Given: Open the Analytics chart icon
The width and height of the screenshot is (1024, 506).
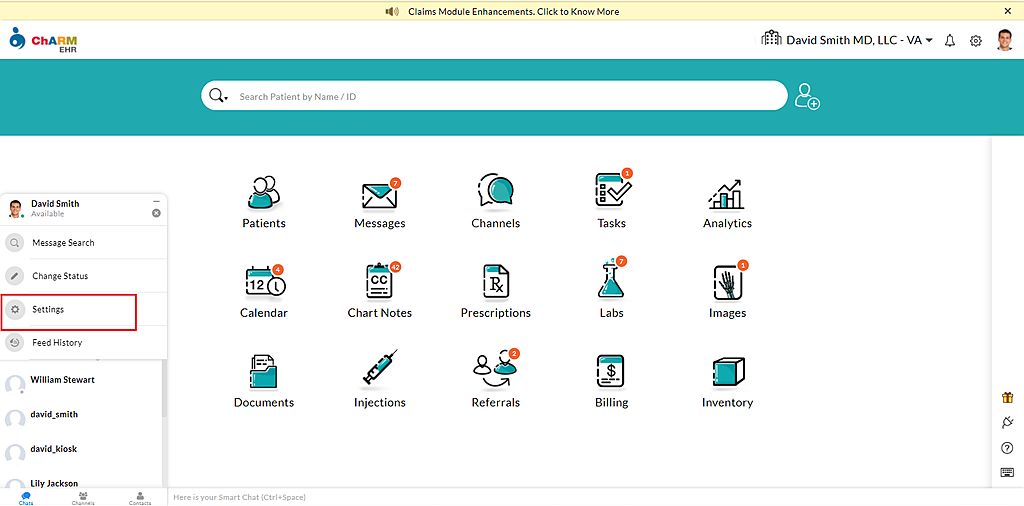Looking at the screenshot, I should [x=727, y=193].
